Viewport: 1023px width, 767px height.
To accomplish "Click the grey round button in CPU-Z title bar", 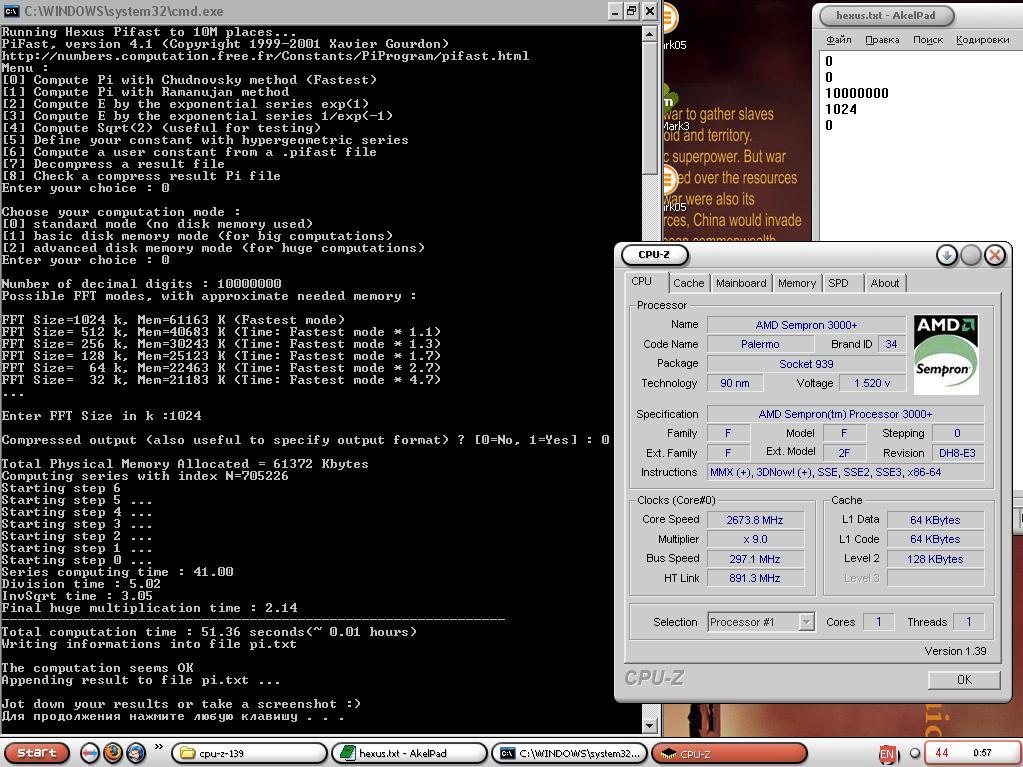I will 971,255.
